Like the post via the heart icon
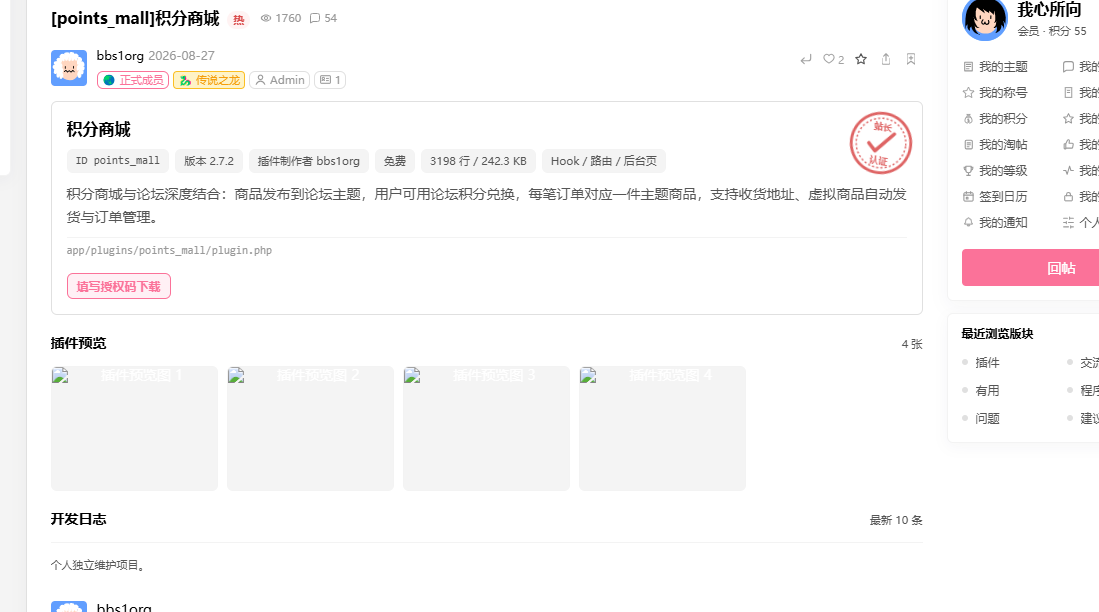The height and width of the screenshot is (612, 1099). coord(829,60)
